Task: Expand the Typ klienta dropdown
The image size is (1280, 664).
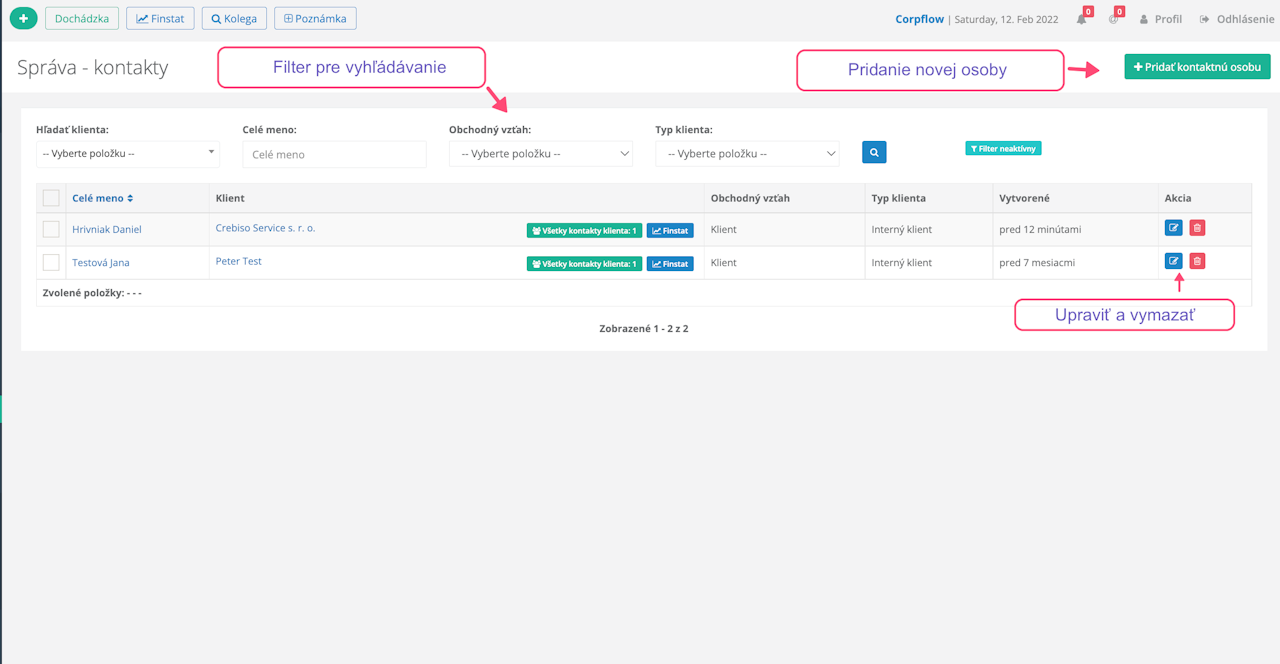Action: [x=747, y=154]
